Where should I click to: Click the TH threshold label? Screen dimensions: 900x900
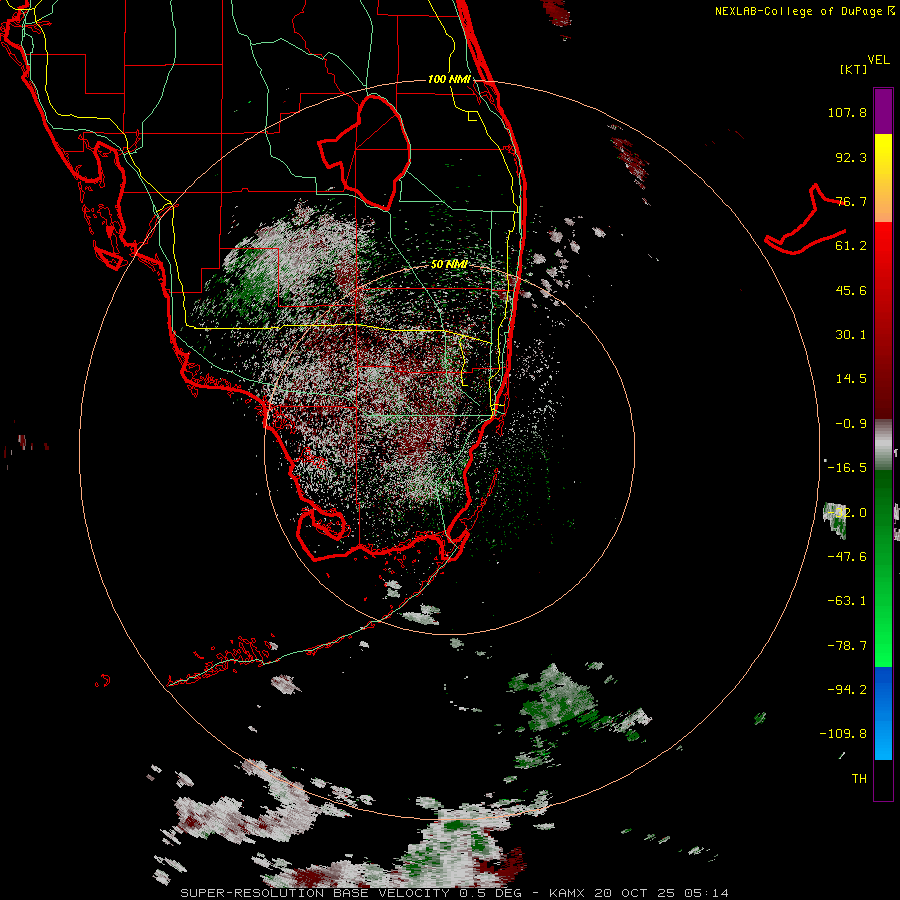pyautogui.click(x=859, y=779)
